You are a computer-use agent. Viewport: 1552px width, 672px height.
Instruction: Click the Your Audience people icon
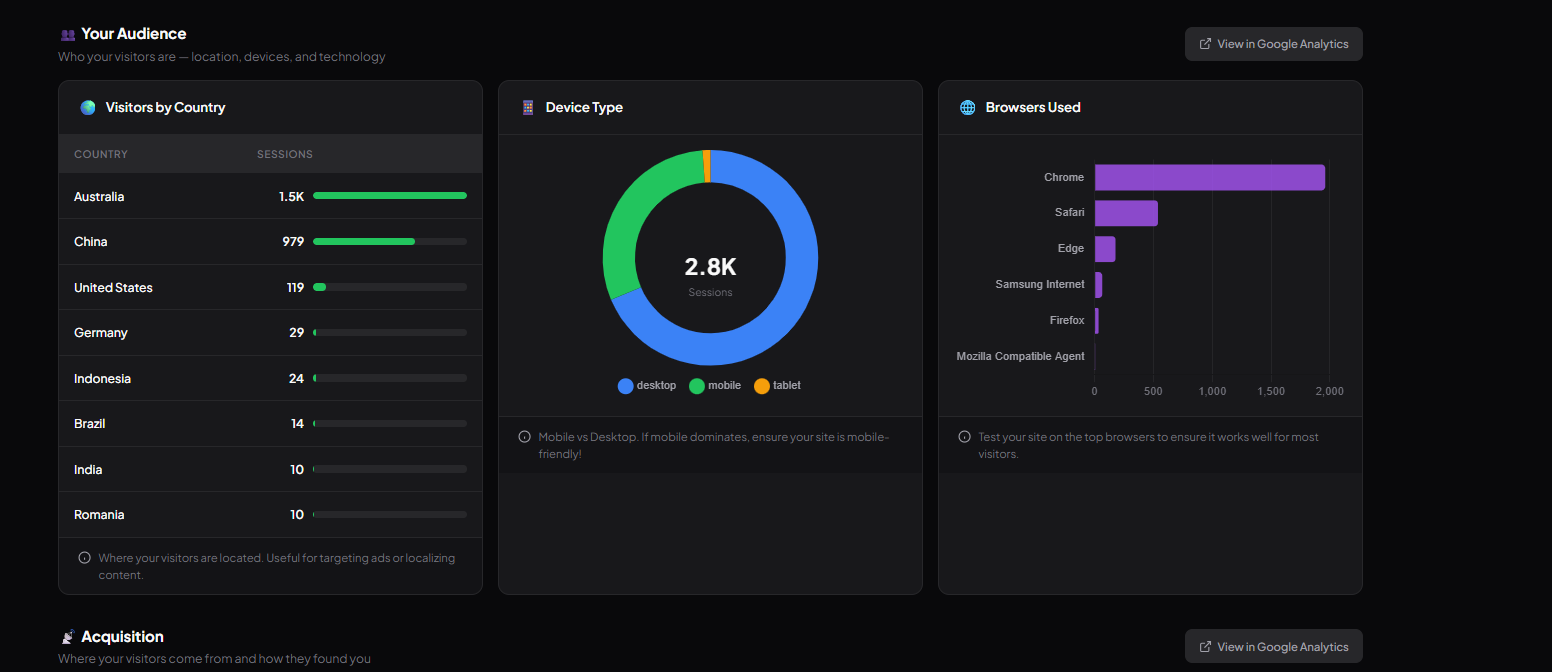coord(68,35)
